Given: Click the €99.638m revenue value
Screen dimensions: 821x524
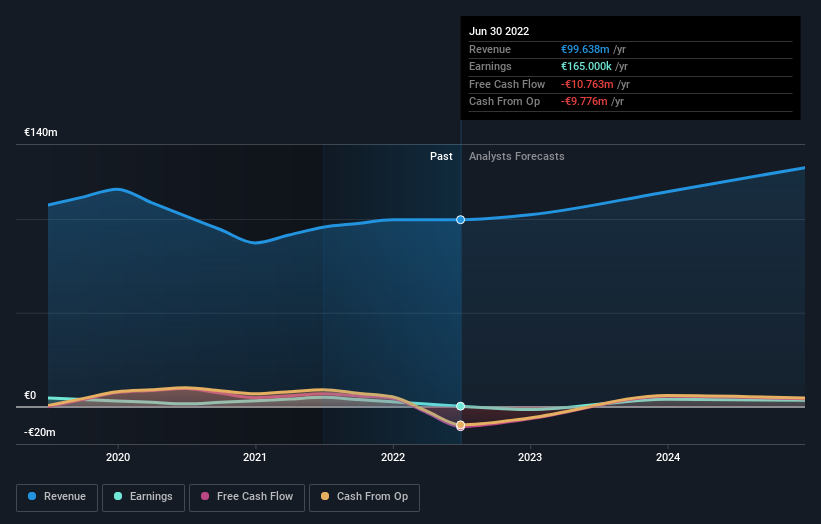Looking at the screenshot, I should click(x=585, y=49).
